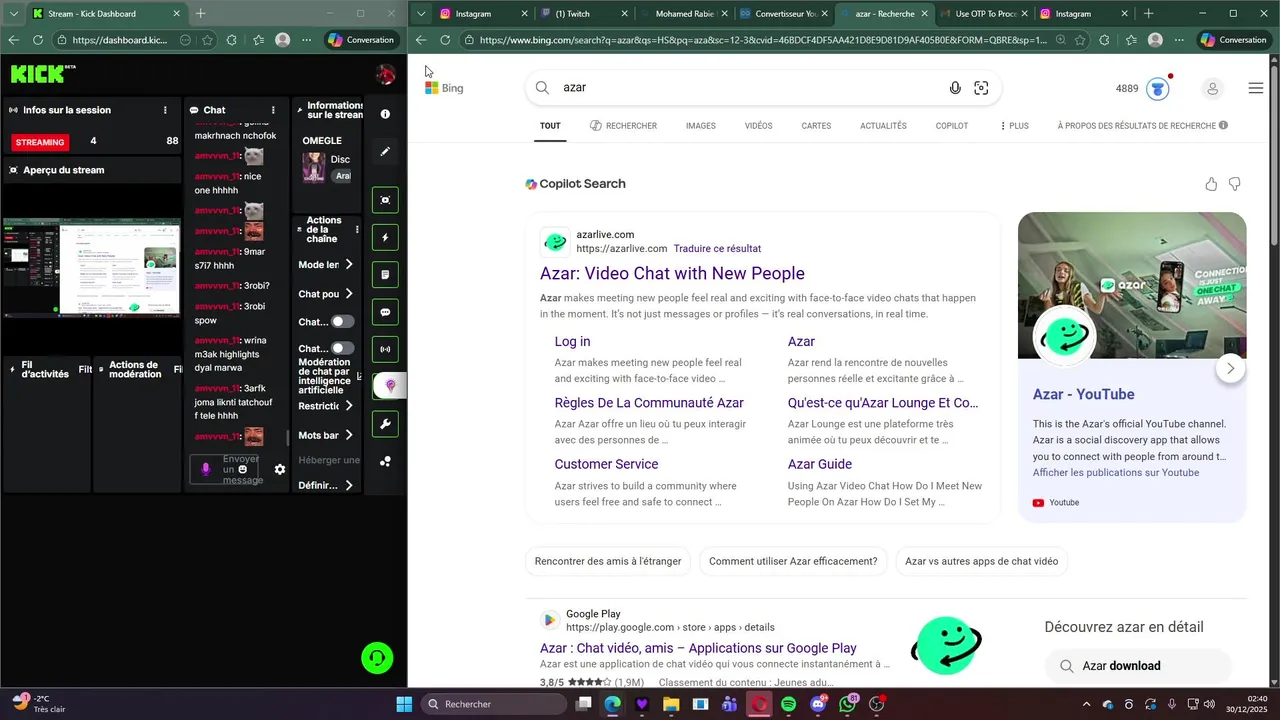The image size is (1280, 720).
Task: Click the green headset support button
Action: [377, 658]
